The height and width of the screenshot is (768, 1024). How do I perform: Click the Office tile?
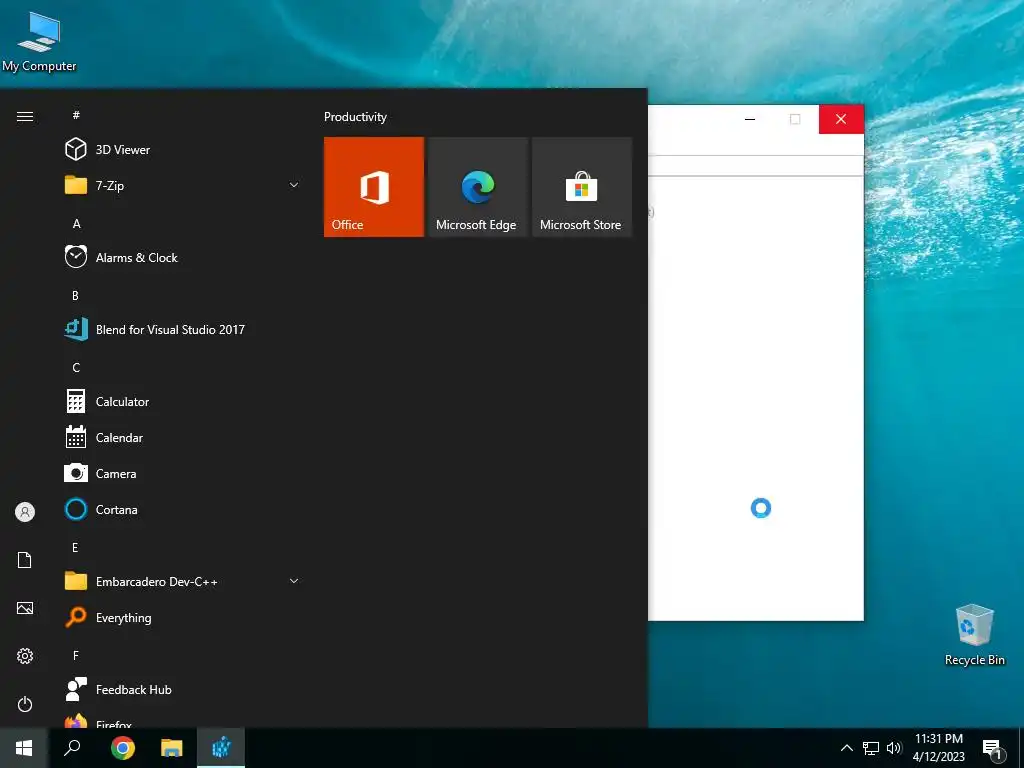(x=374, y=187)
